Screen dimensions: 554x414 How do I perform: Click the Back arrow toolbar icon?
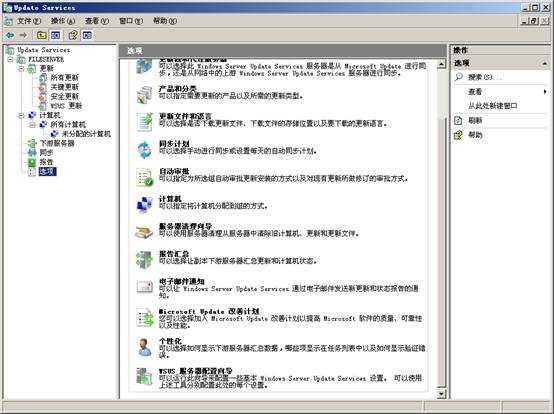(x=10, y=35)
